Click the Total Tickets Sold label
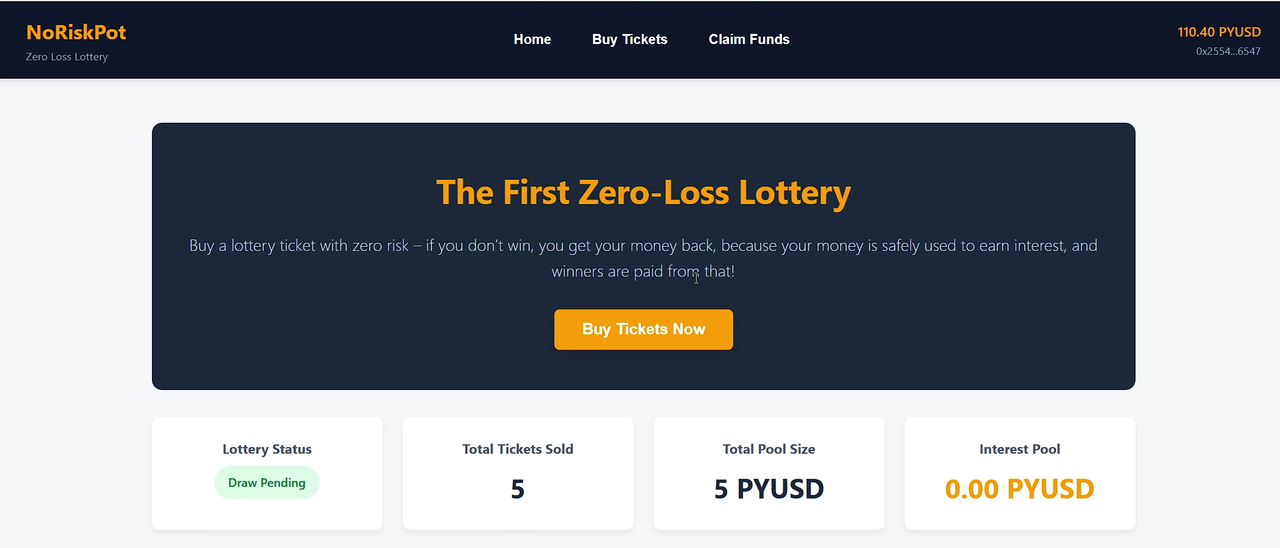Viewport: 1280px width, 548px height. 517,449
